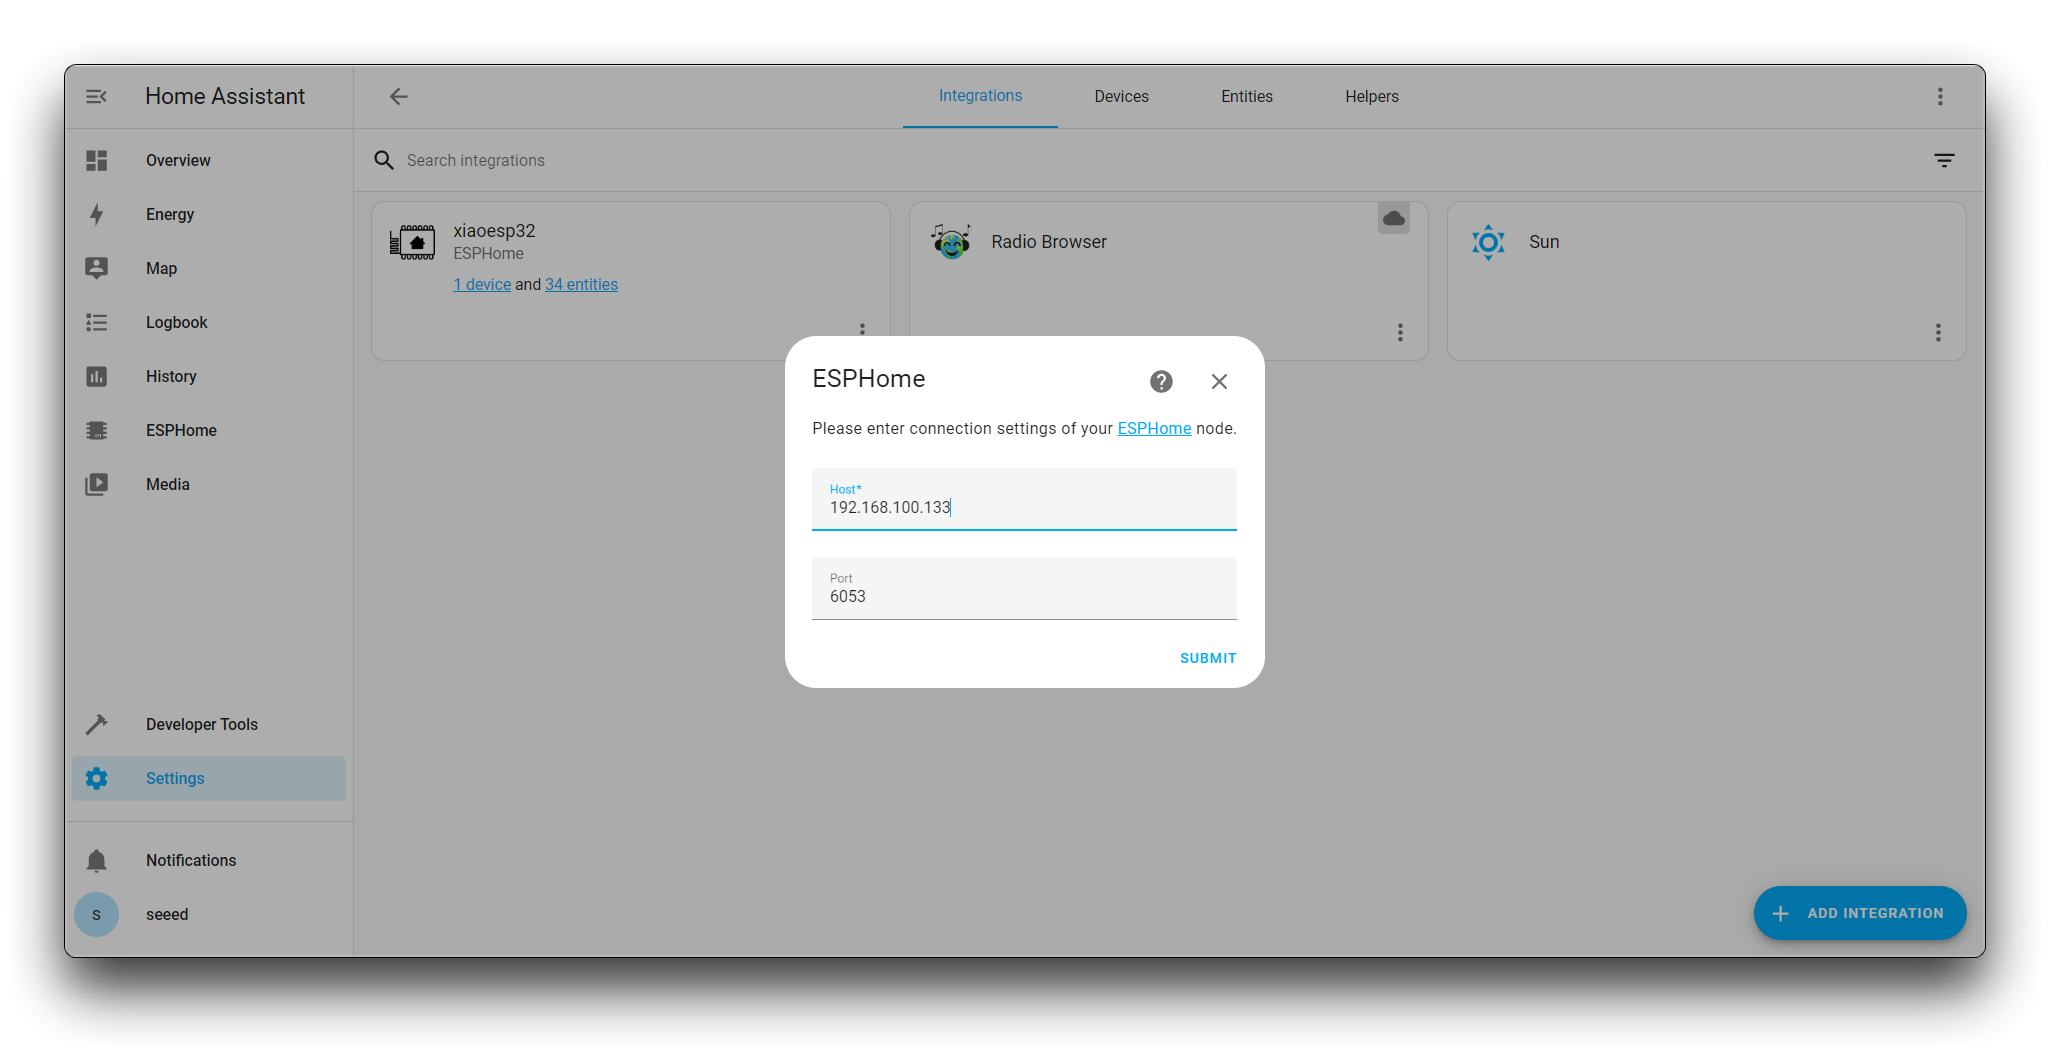2050x1054 pixels.
Task: Click the Settings gear icon
Action: pyautogui.click(x=96, y=778)
